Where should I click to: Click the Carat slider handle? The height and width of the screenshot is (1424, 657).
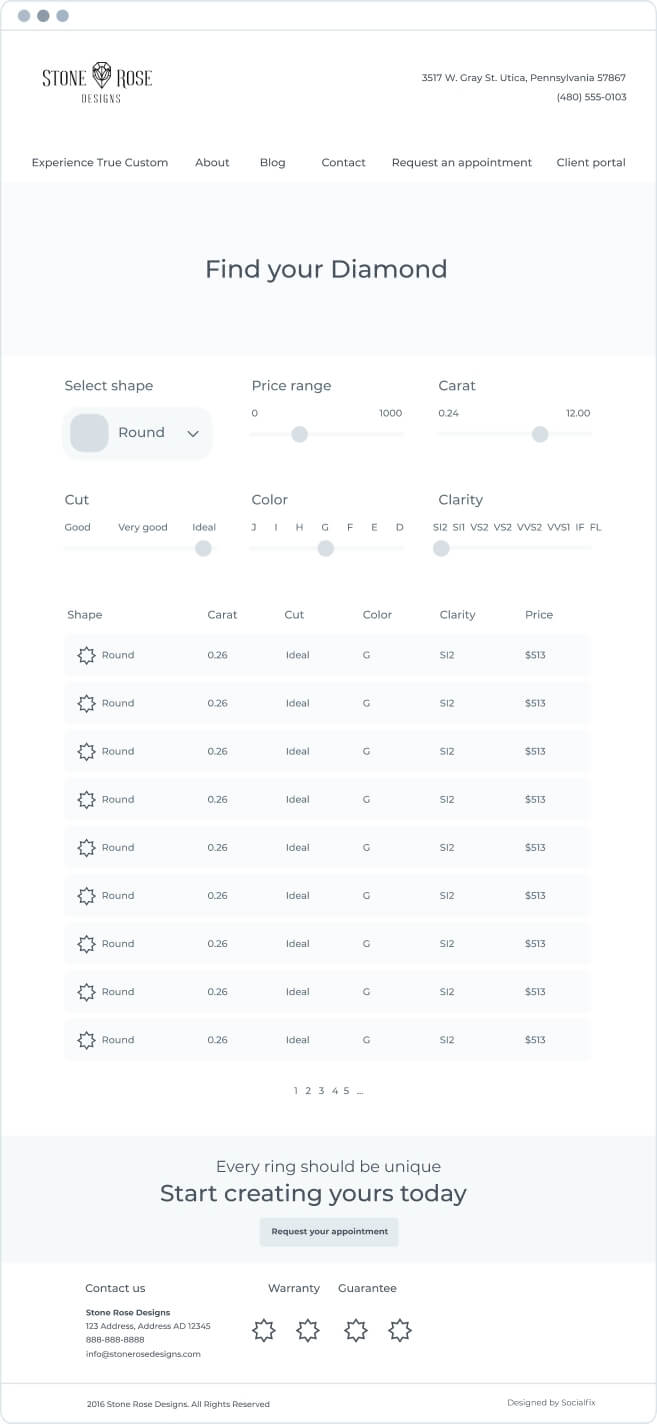pyautogui.click(x=540, y=434)
